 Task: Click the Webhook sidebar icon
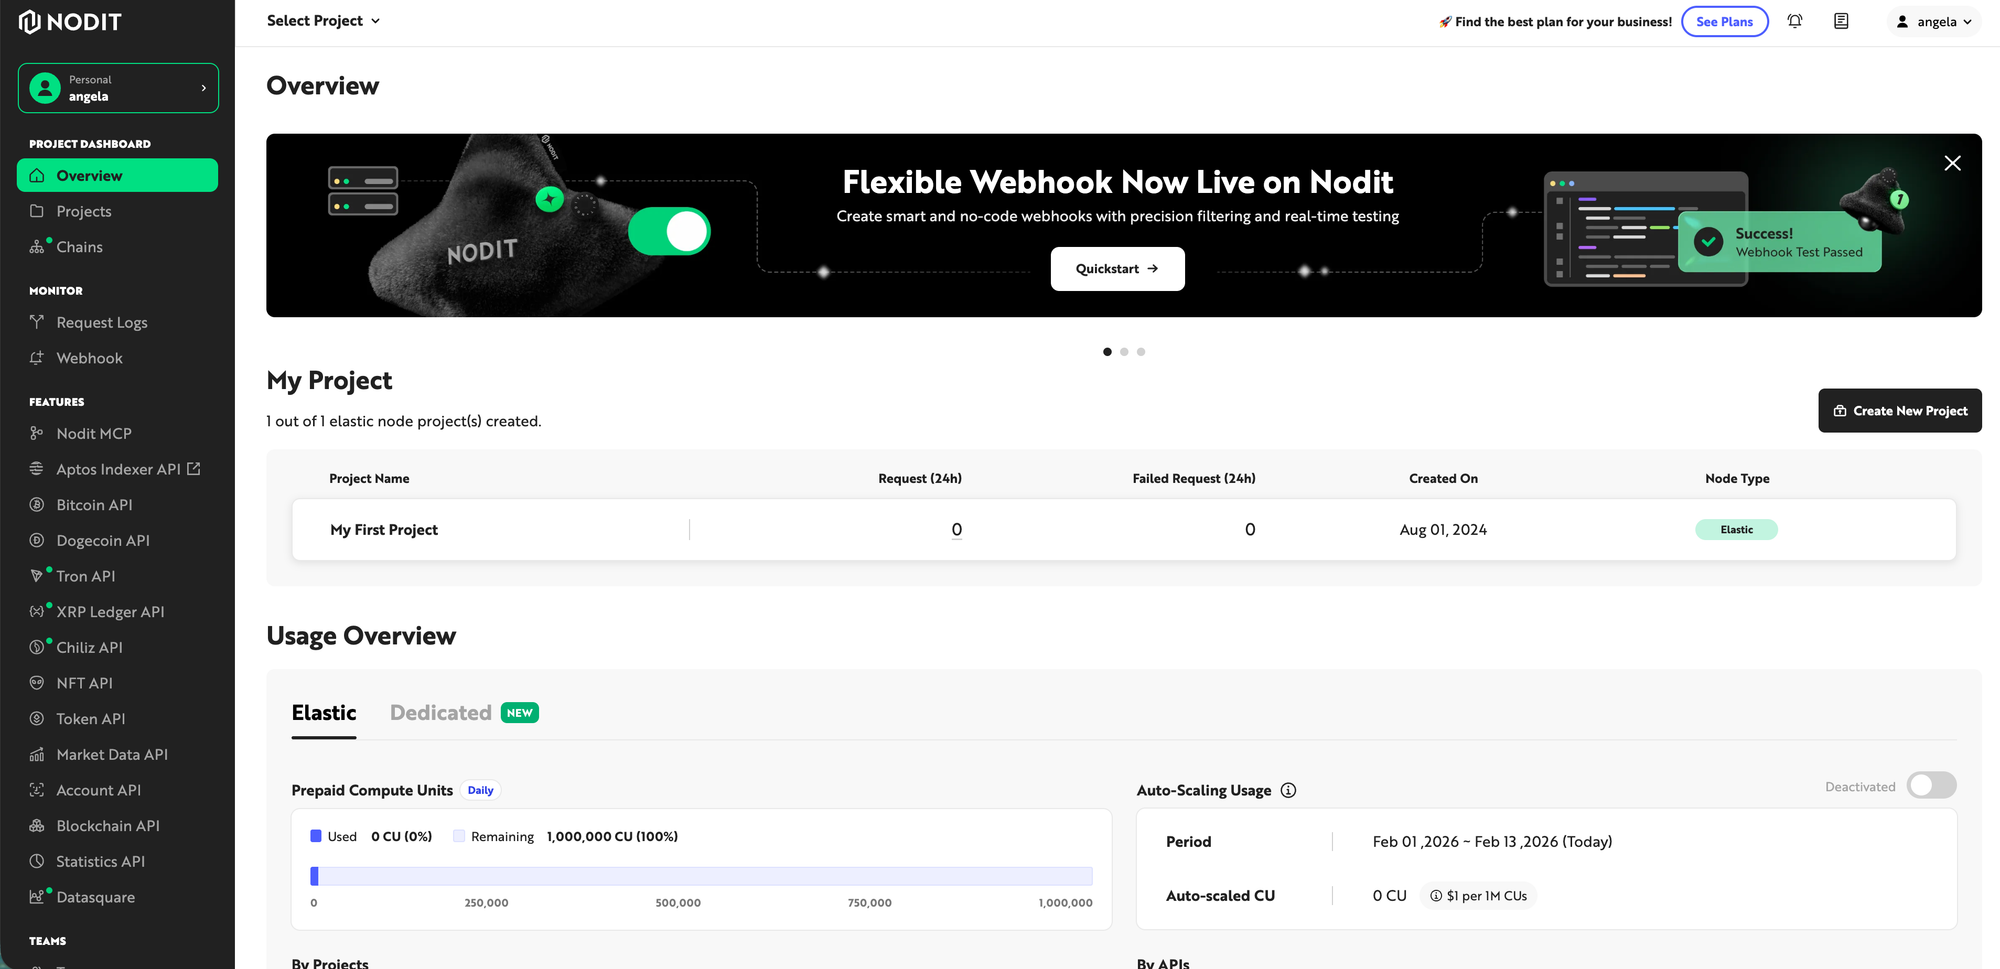[37, 358]
